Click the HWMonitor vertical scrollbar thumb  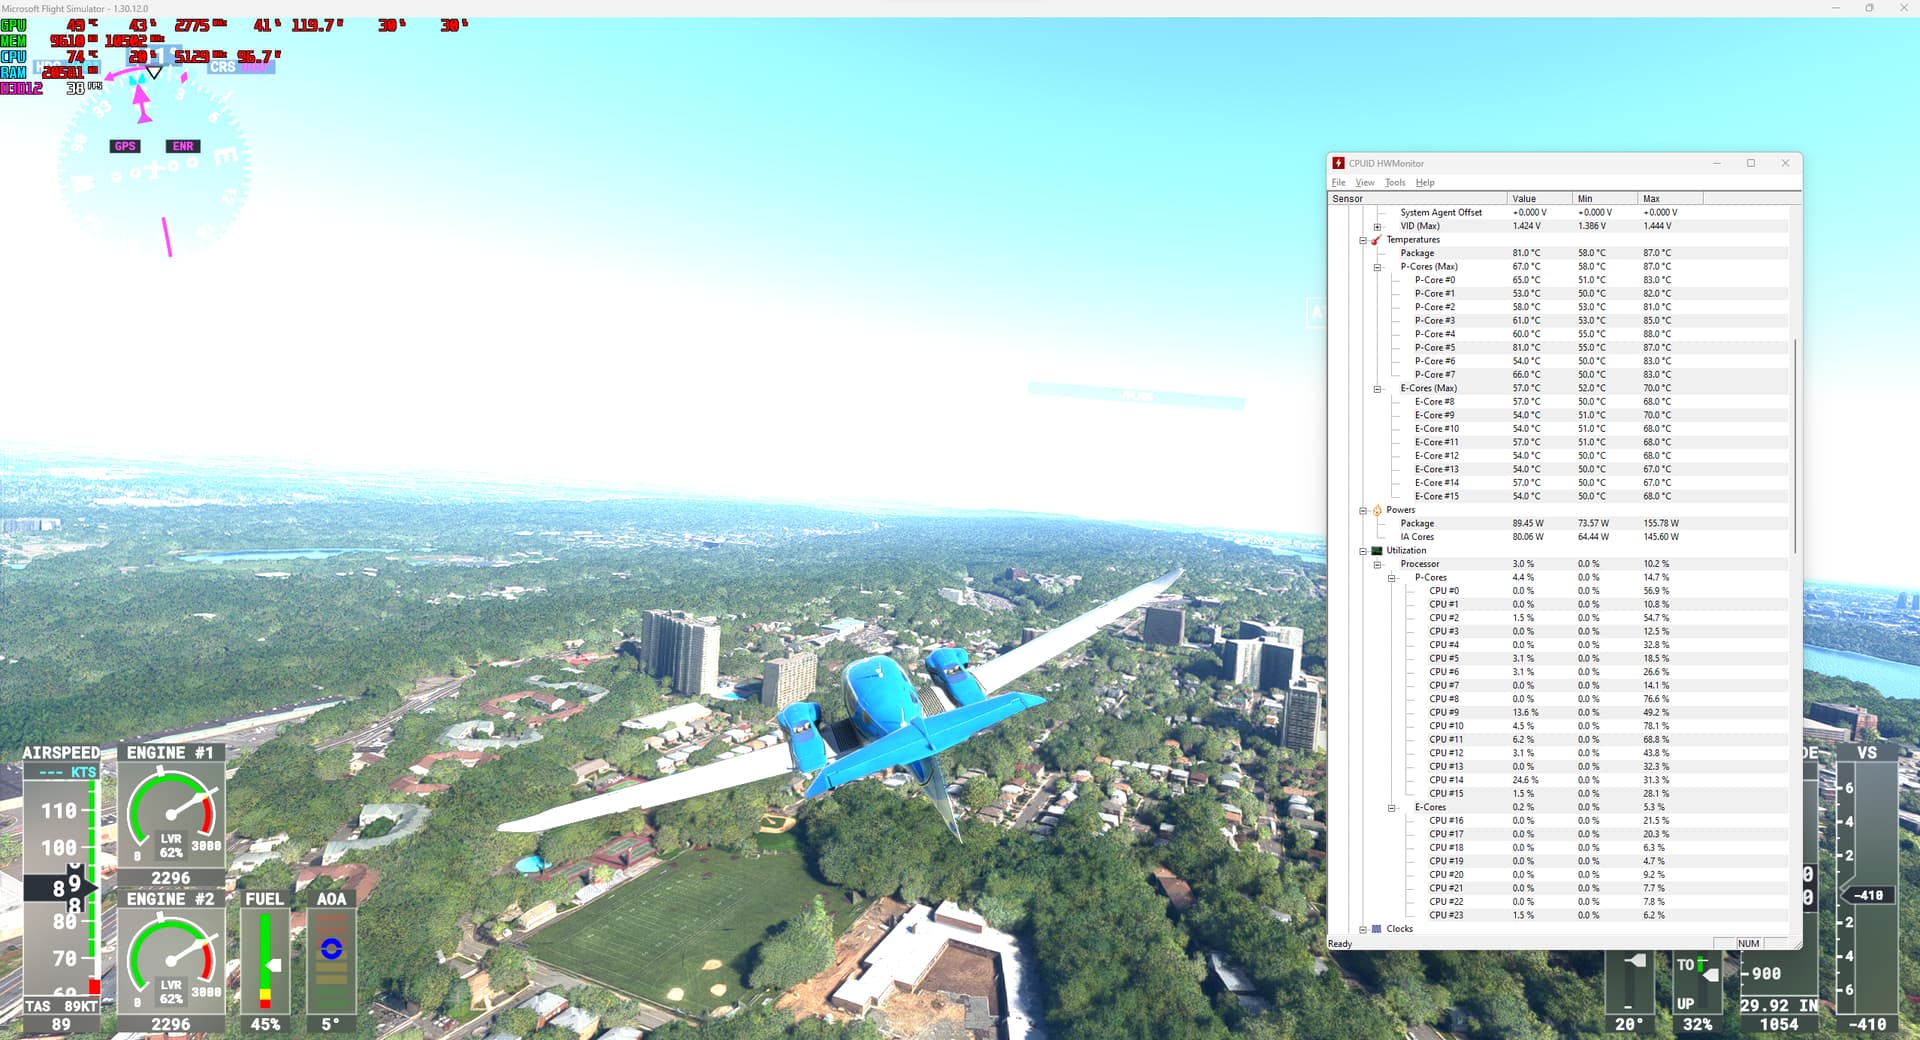point(1795,445)
